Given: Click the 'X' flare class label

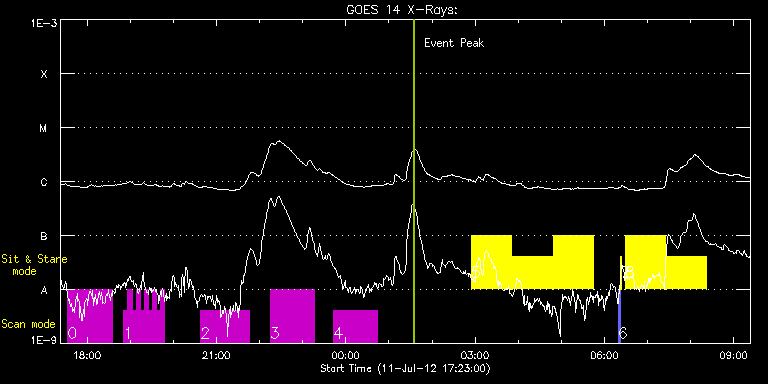Looking at the screenshot, I should click(x=44, y=74).
